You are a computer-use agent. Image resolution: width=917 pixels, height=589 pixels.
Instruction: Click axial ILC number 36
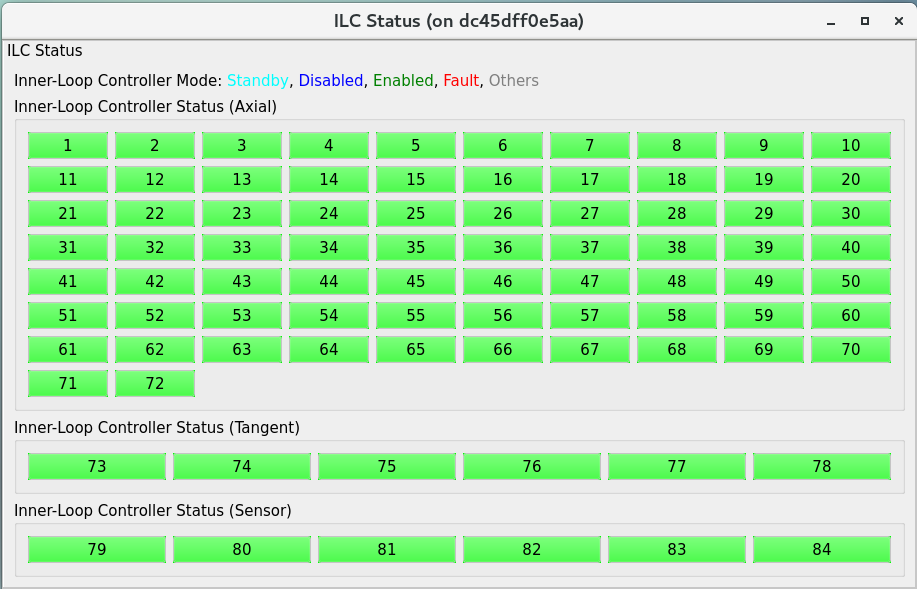click(x=502, y=248)
